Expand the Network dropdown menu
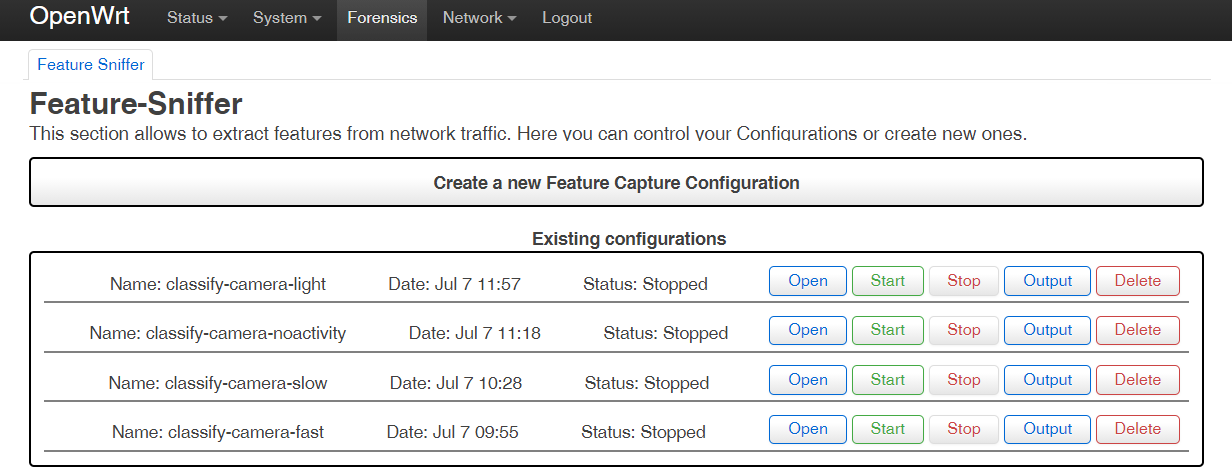Viewport: 1232px width, 468px height. pos(479,18)
